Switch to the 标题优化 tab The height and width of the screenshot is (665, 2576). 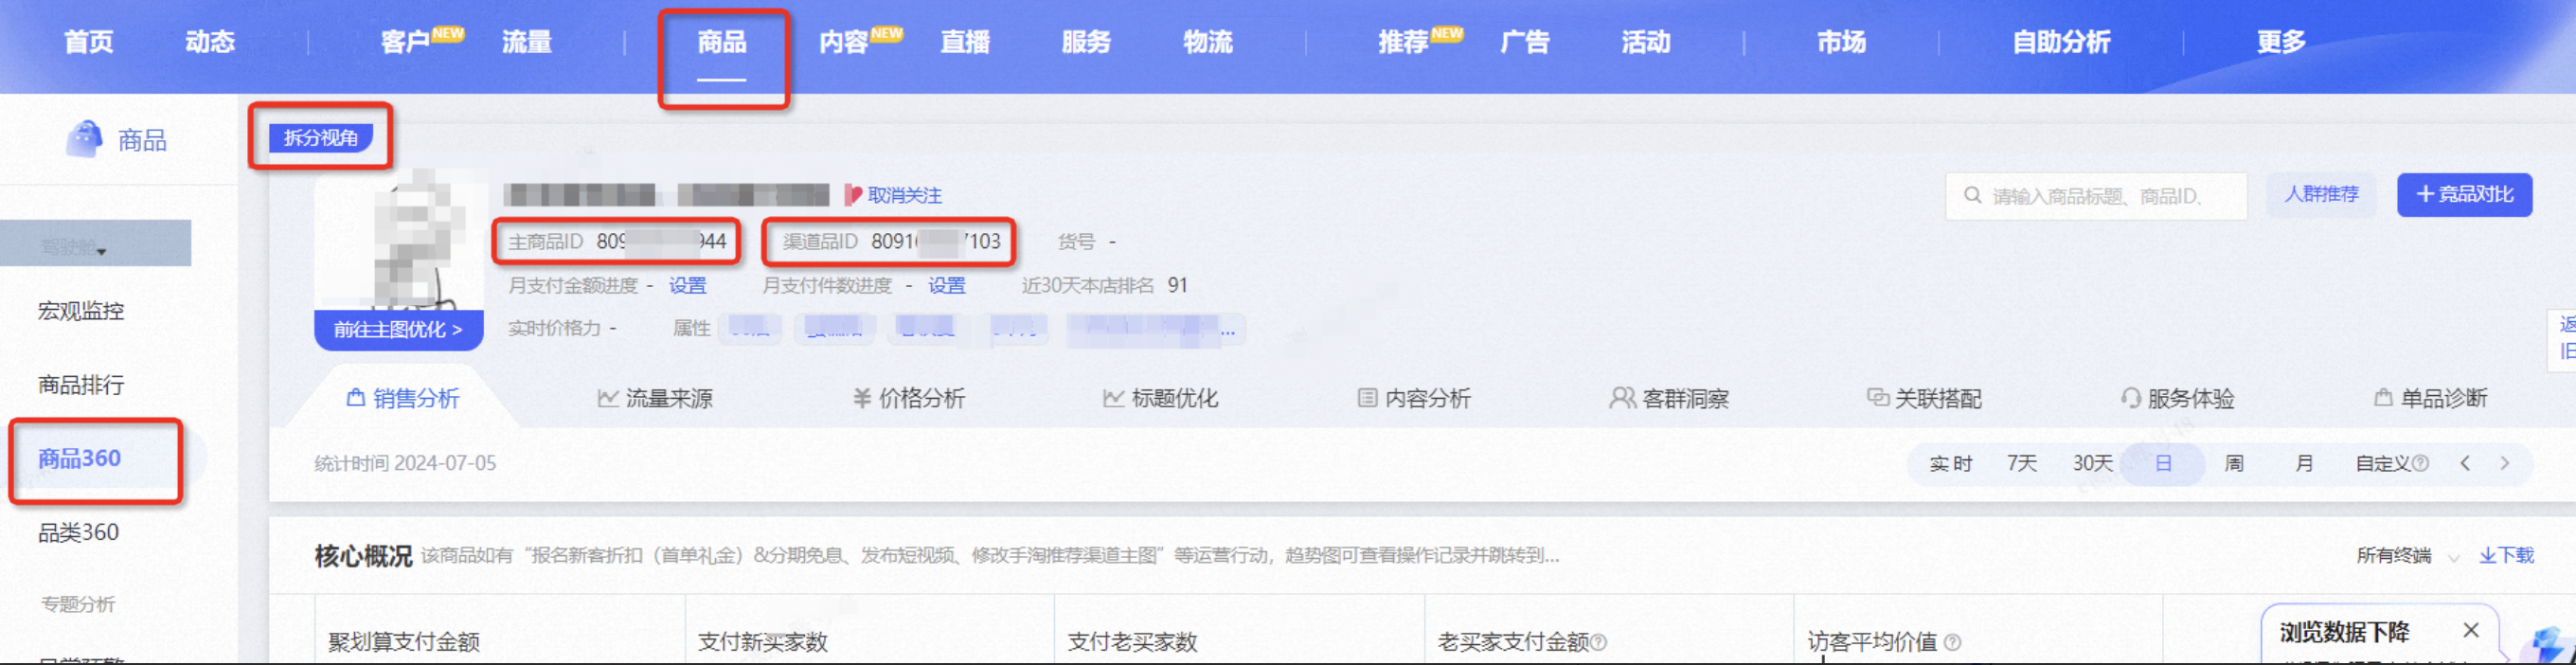pyautogui.click(x=1161, y=398)
